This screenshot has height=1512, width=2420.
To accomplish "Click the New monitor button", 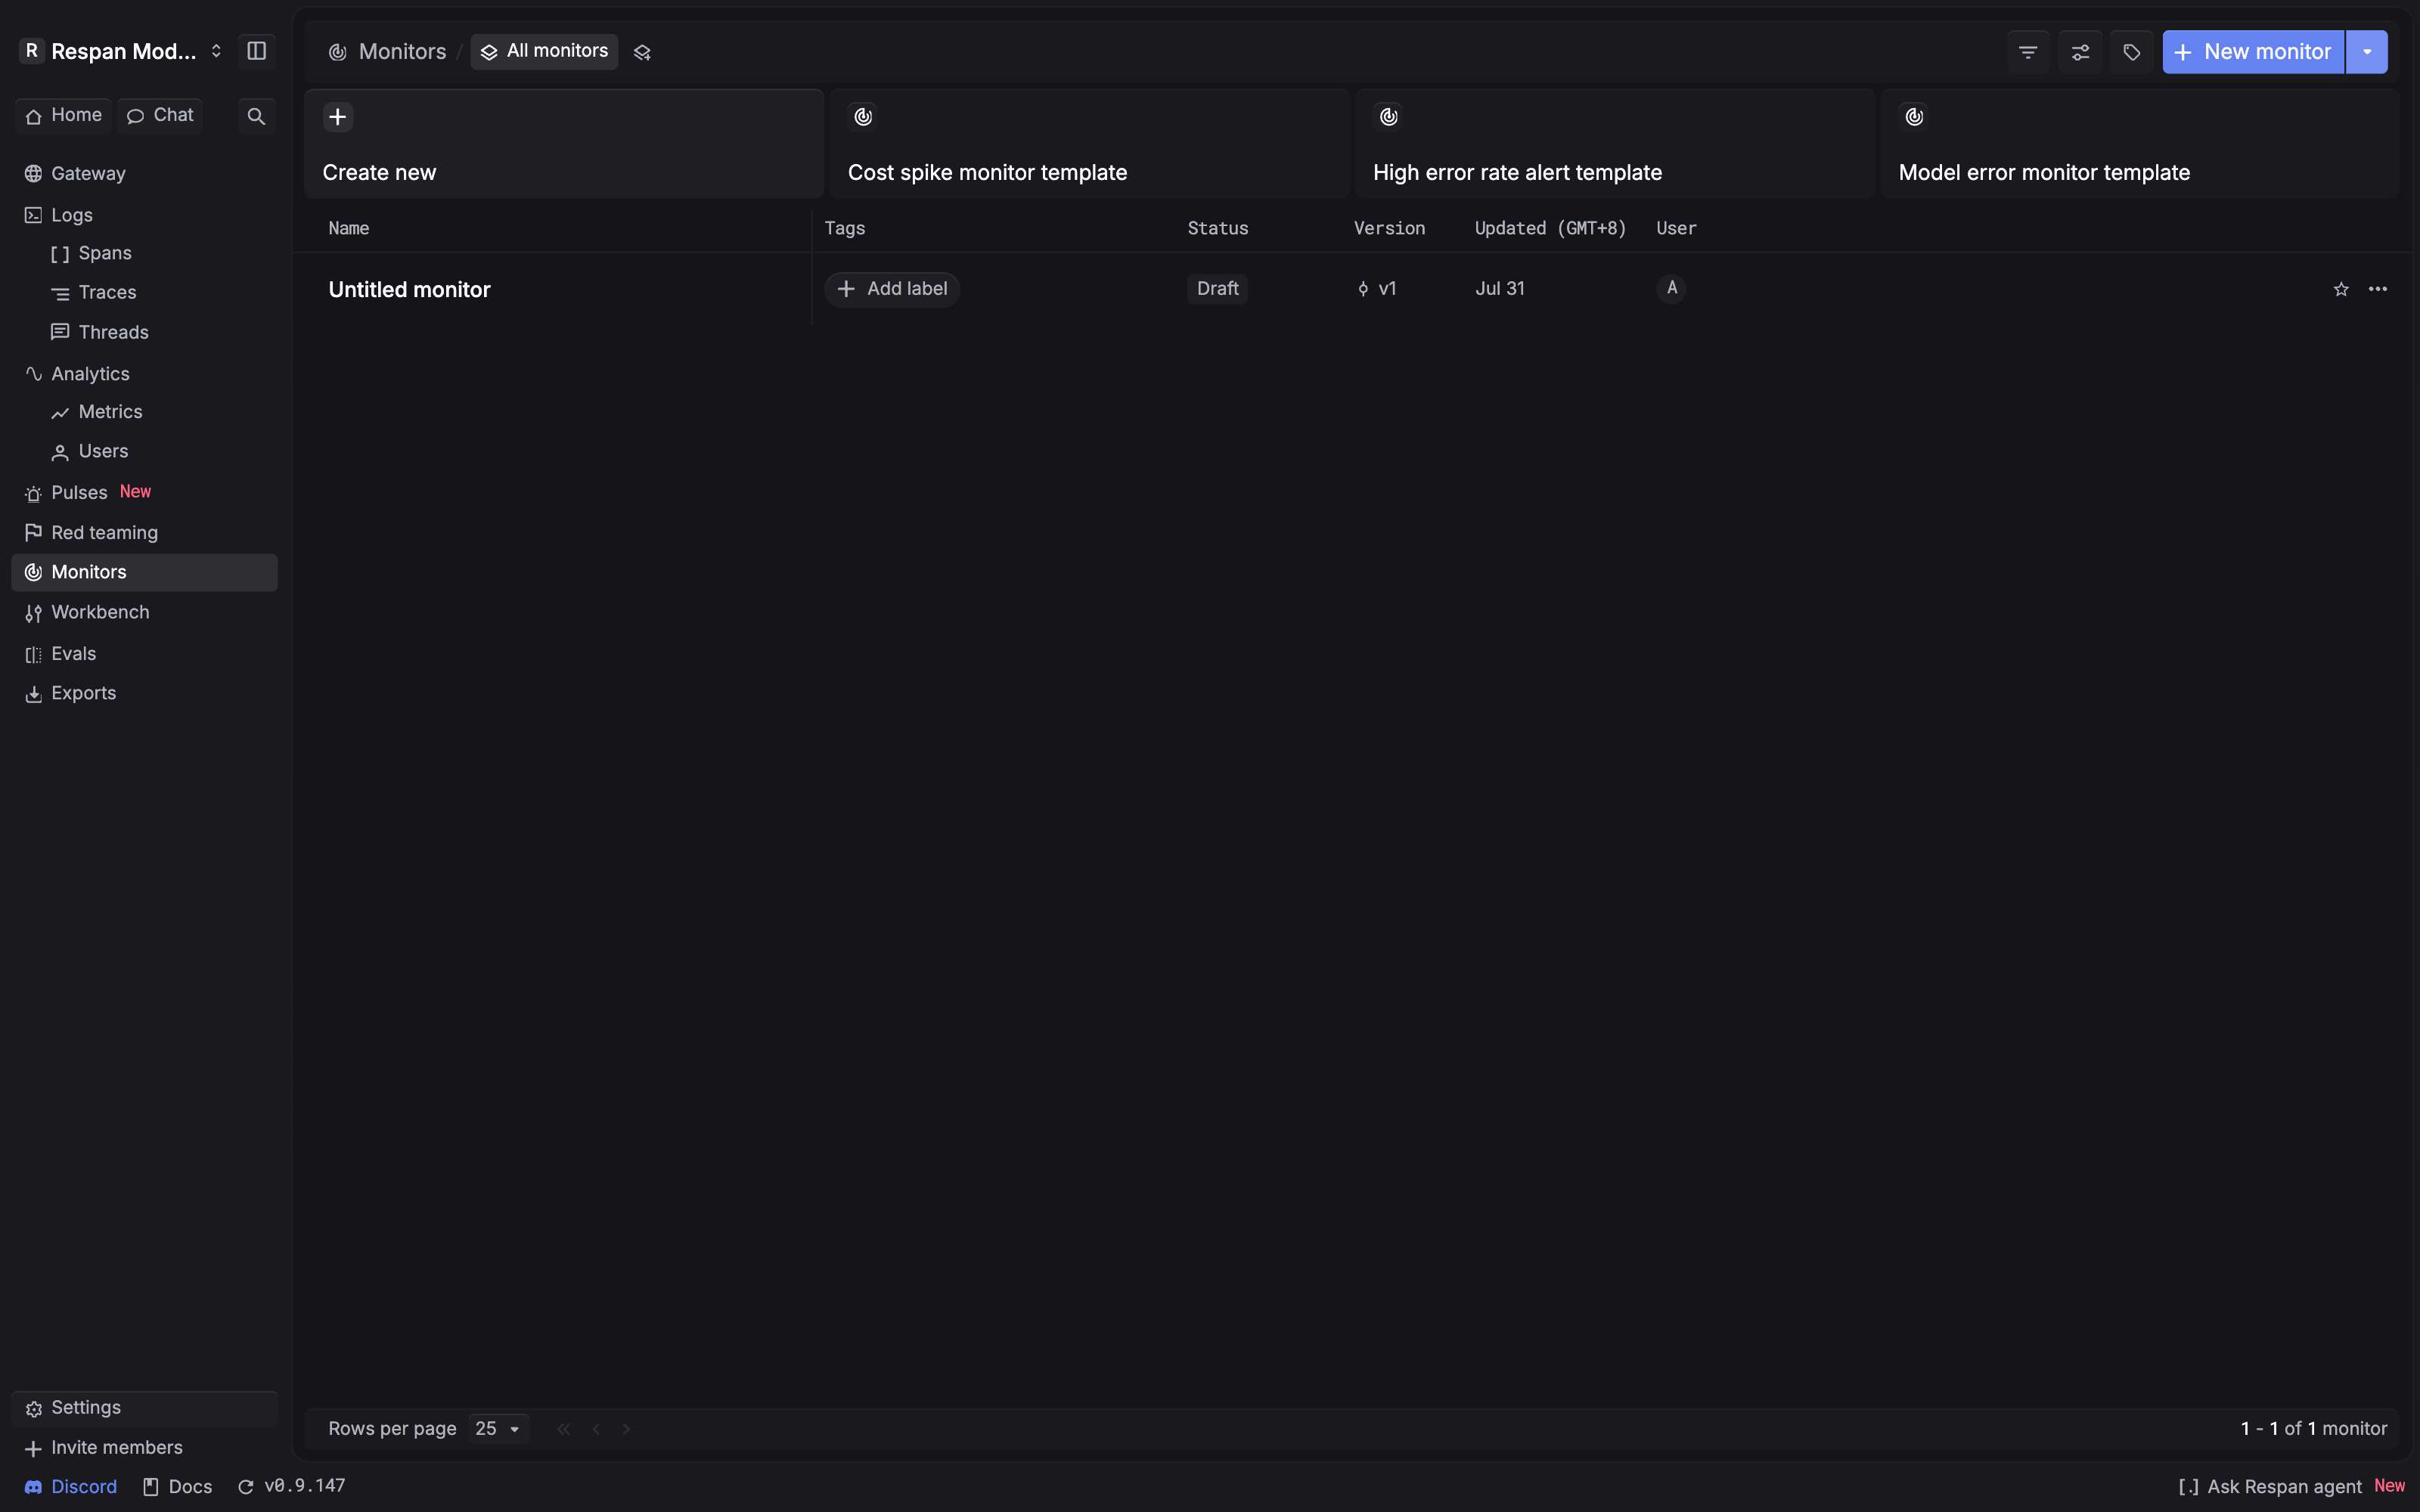I will tap(2253, 52).
